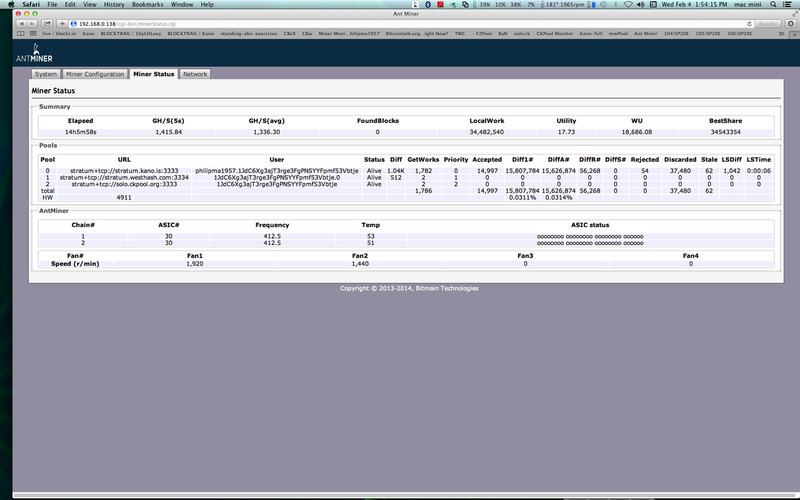The height and width of the screenshot is (500, 800).
Task: Click the AntMiner logo
Action: 34,54
